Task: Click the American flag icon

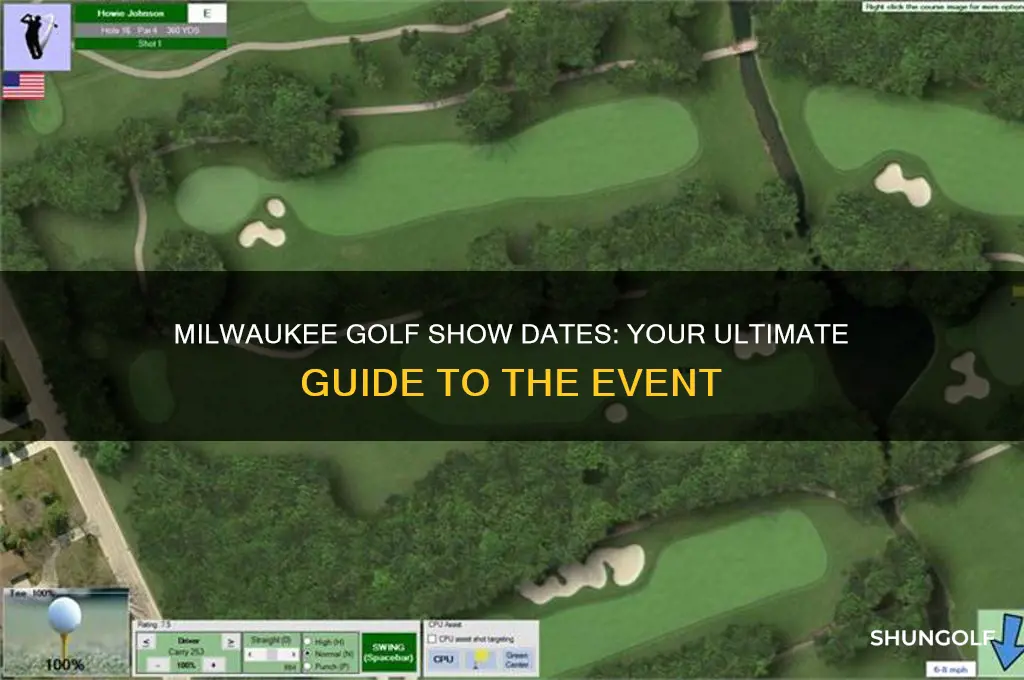Action: point(24,86)
